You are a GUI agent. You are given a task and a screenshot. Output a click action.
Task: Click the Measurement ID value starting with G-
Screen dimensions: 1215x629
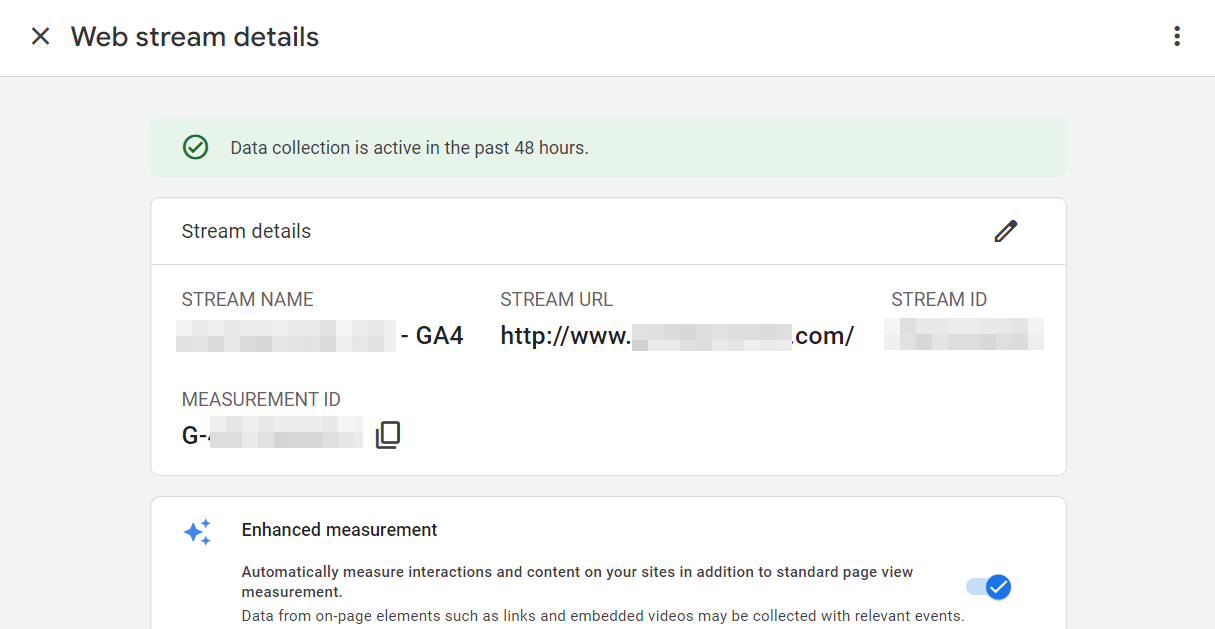coord(270,433)
